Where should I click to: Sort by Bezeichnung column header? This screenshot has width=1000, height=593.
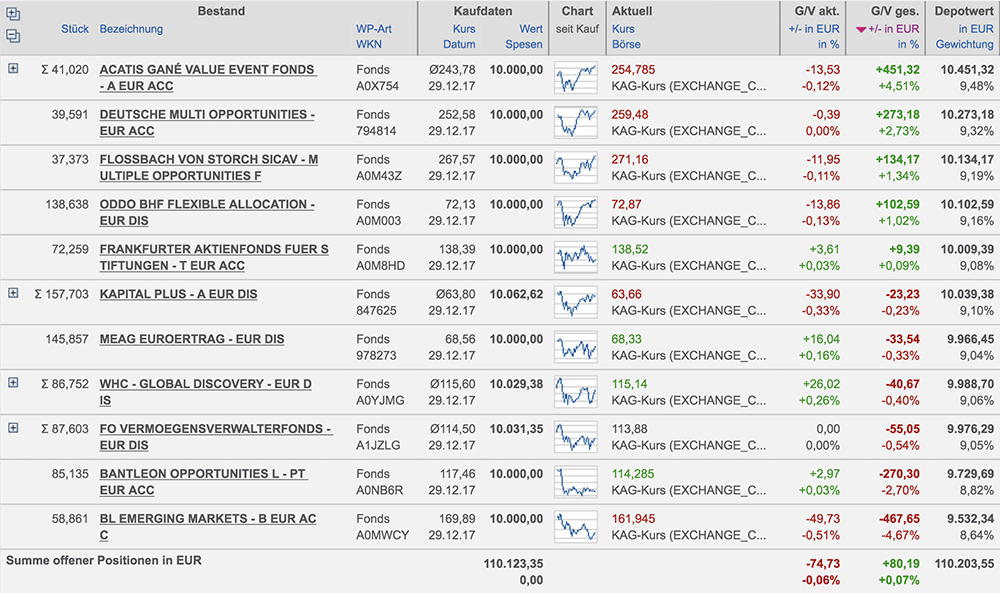tap(131, 29)
